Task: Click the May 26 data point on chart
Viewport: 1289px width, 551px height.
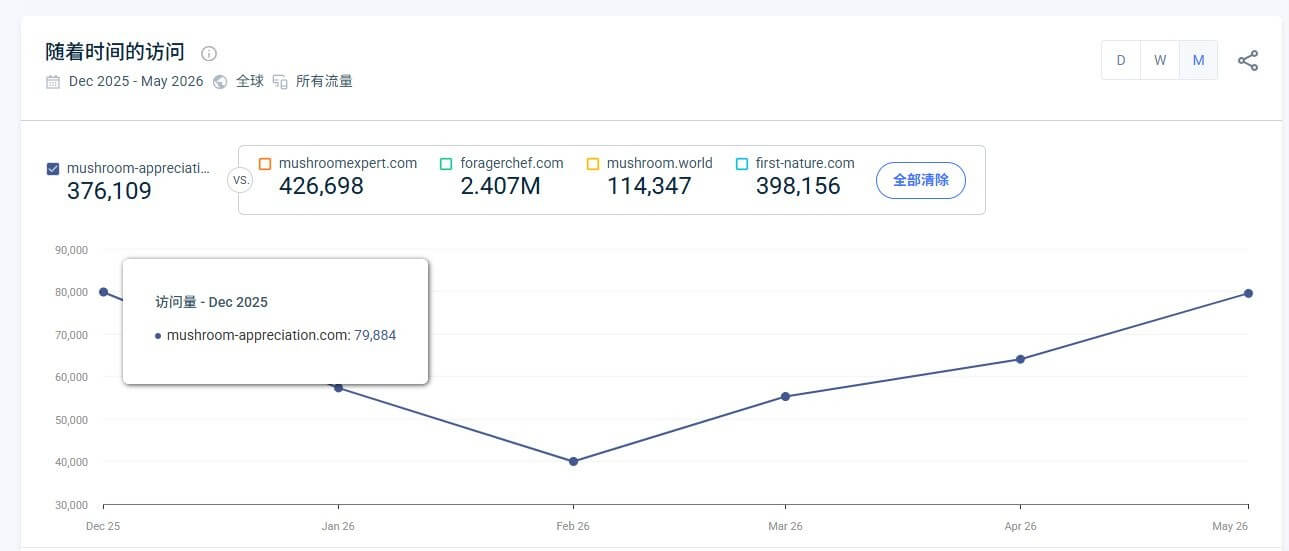Action: [x=1248, y=293]
